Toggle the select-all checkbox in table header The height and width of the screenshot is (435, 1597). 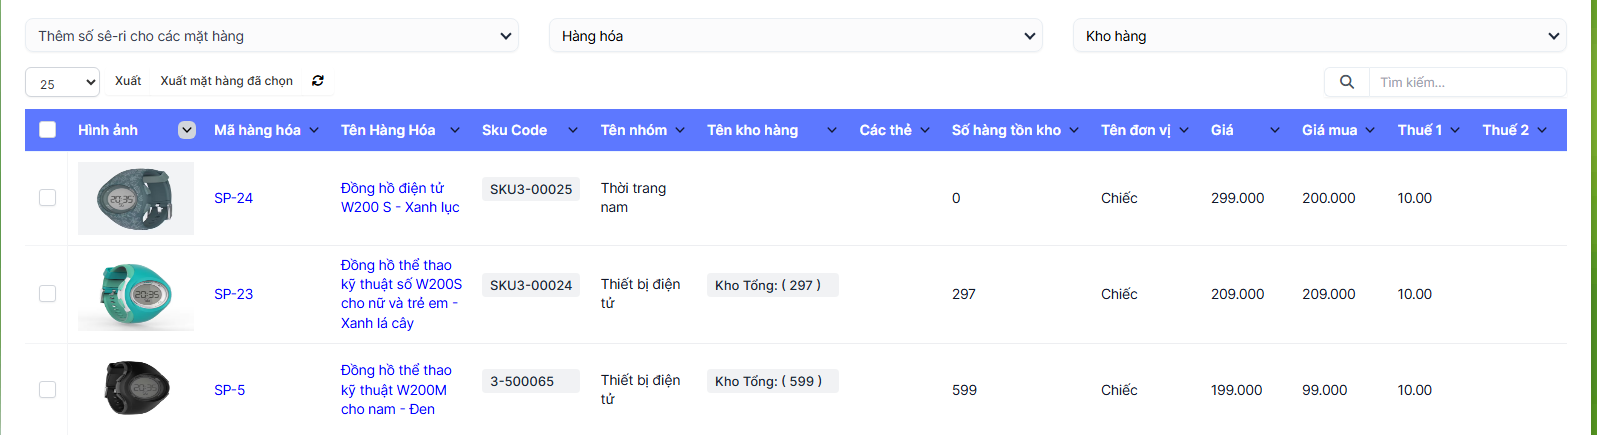pos(47,130)
